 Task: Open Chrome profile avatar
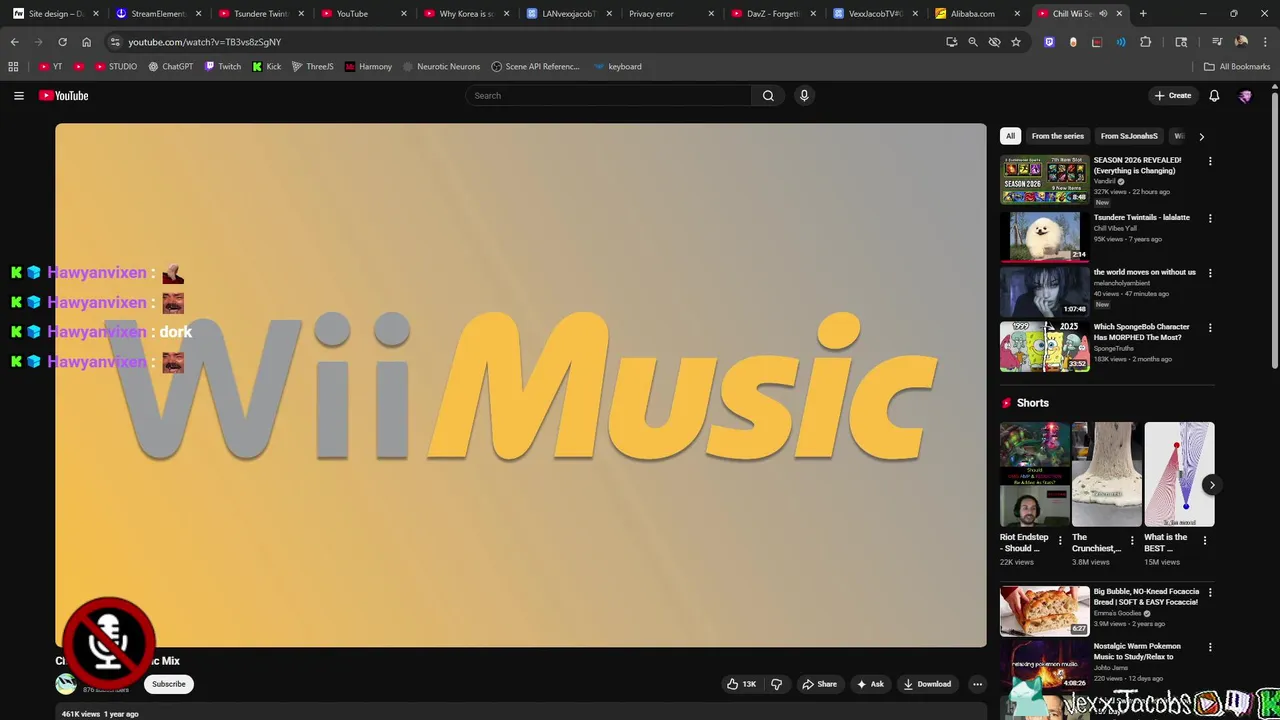pos(1241,42)
